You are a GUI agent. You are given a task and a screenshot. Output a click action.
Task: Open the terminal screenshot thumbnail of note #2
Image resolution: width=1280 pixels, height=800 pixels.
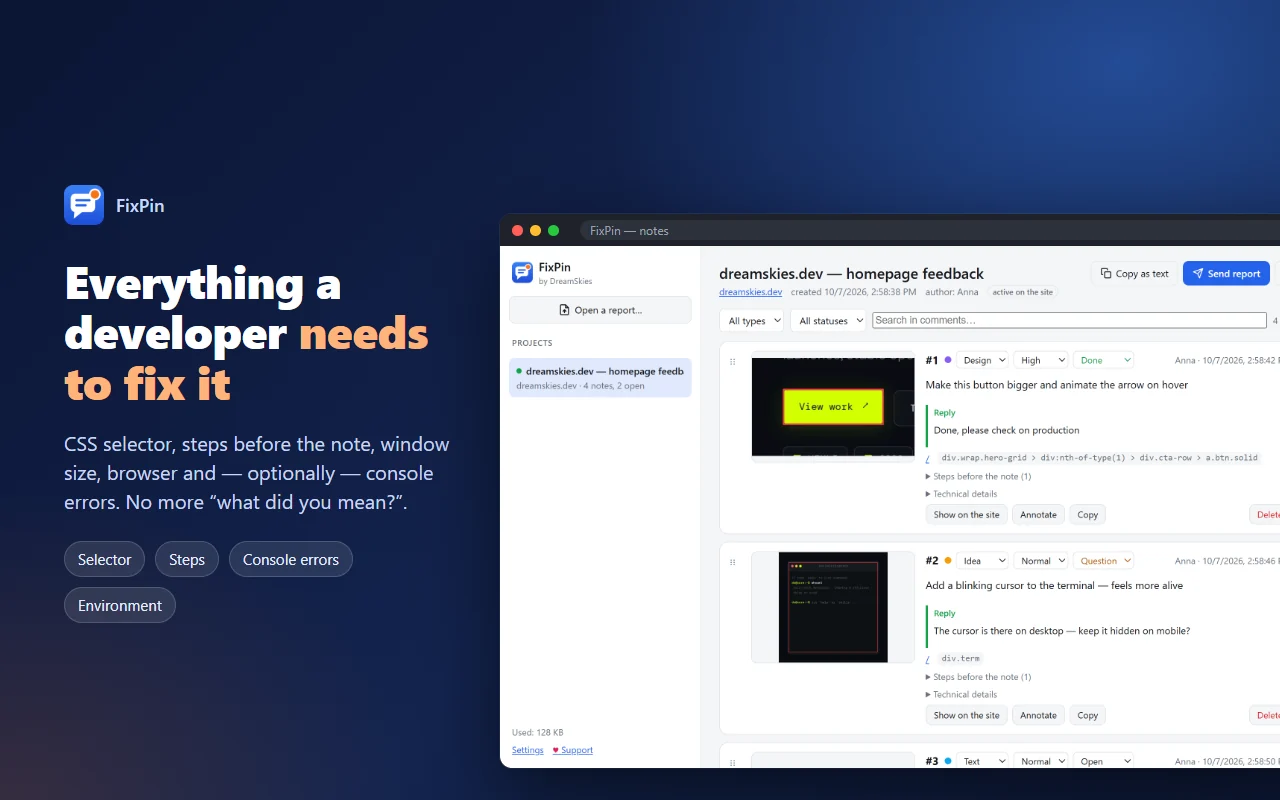click(833, 607)
